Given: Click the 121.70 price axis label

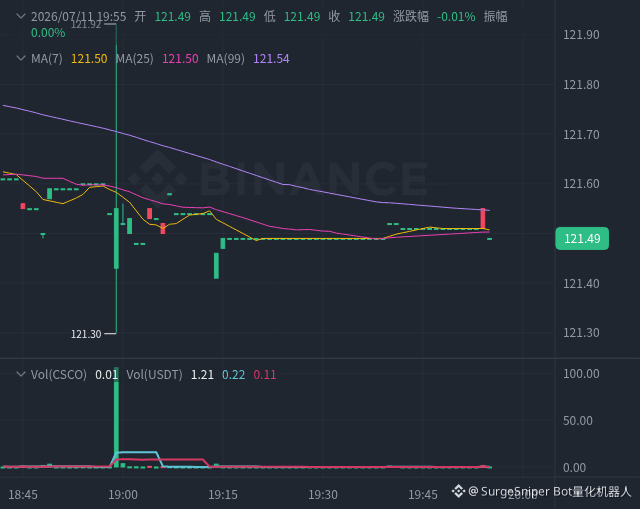Looking at the screenshot, I should tap(581, 135).
